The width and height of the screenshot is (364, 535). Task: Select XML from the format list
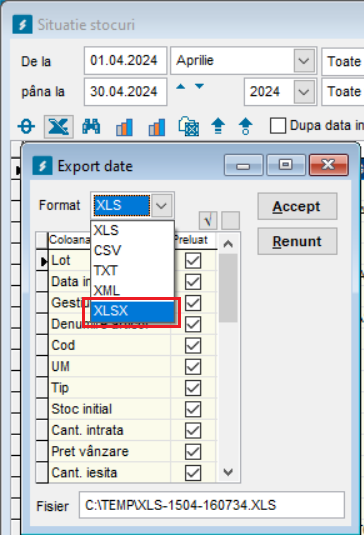132,291
